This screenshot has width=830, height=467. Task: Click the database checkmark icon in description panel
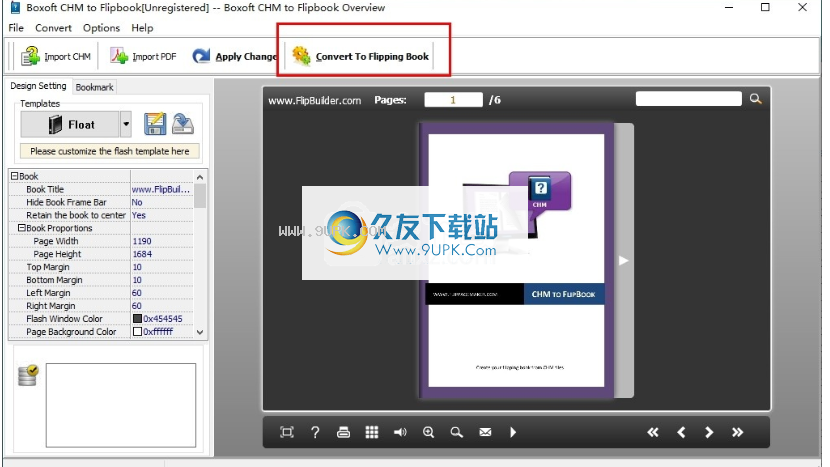click(x=28, y=375)
